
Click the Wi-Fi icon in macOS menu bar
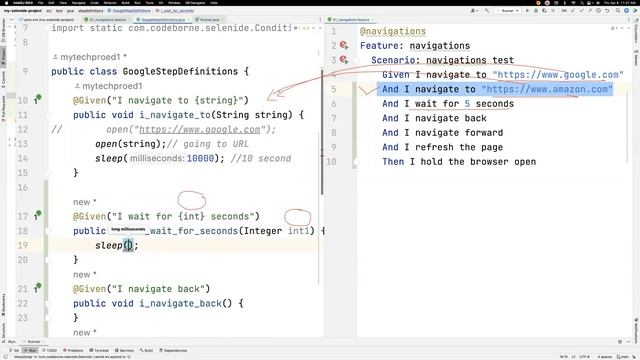(573, 3)
